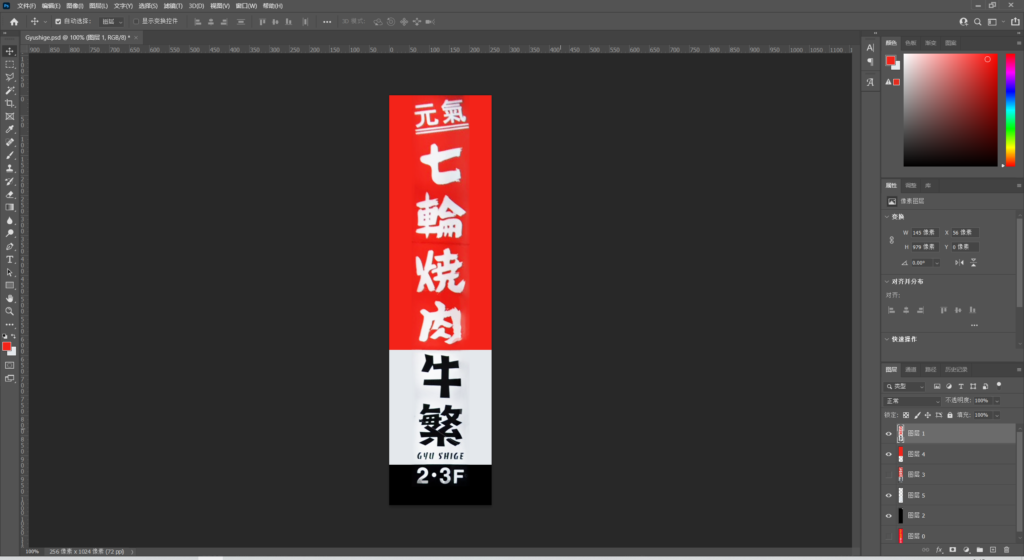Show hidden layer 图层 3
Screen dimensions: 1024x560
[888, 474]
